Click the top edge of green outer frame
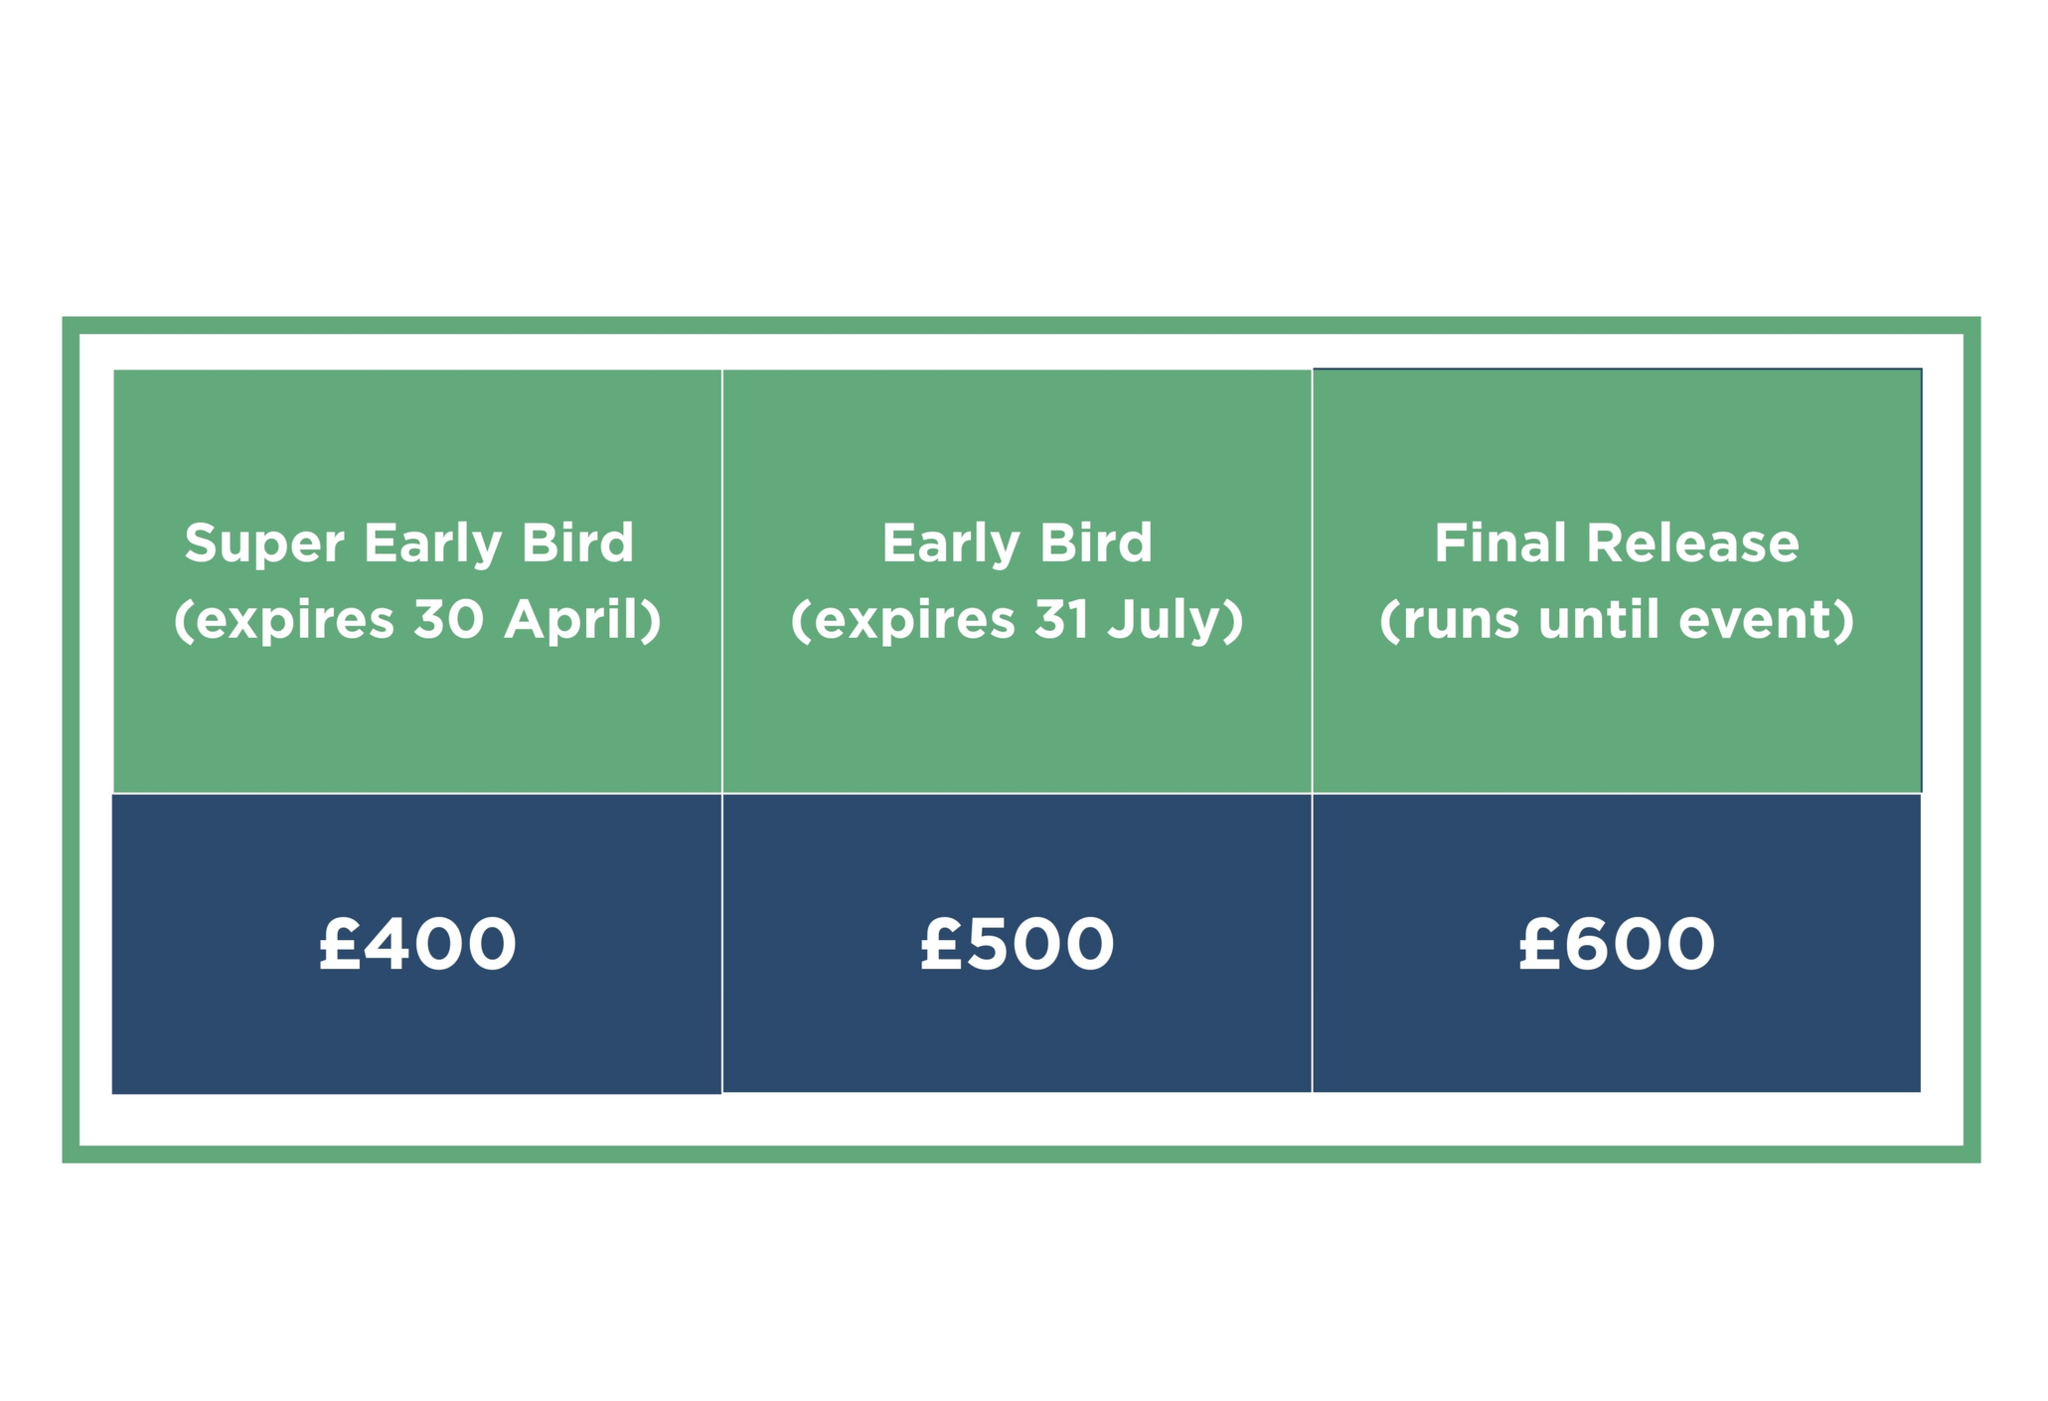 [x=1020, y=326]
